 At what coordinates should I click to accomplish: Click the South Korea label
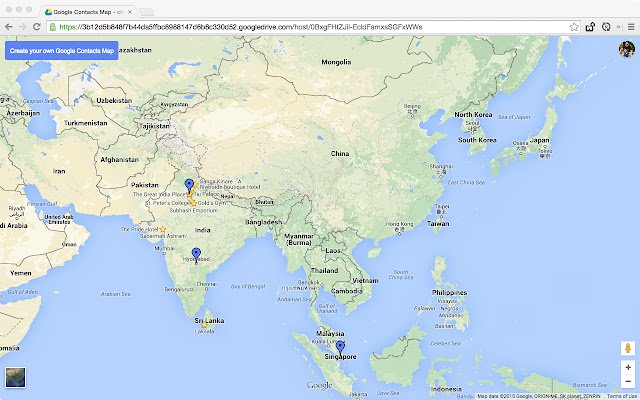click(x=477, y=140)
